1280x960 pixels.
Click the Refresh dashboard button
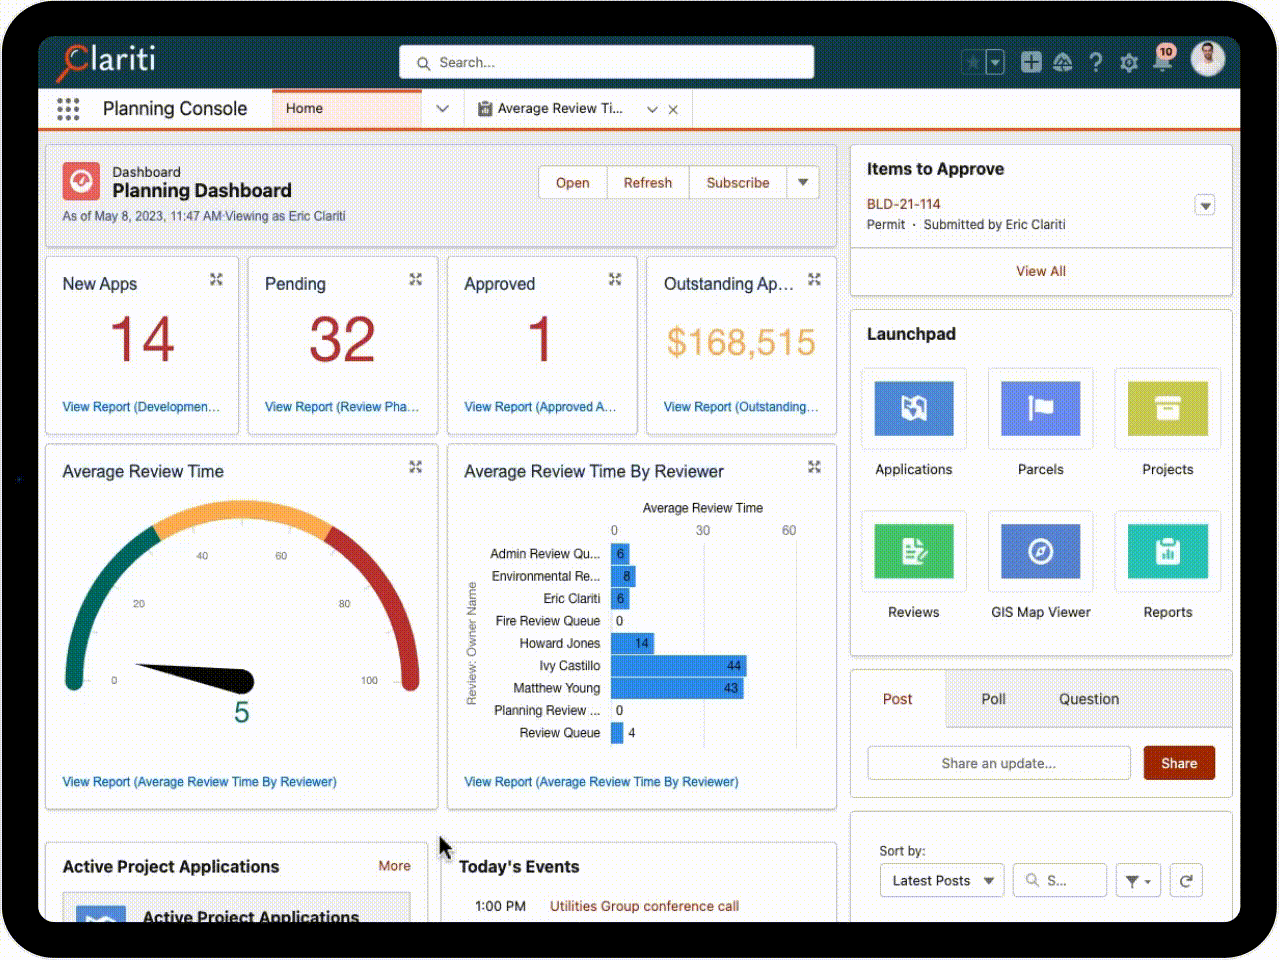click(x=647, y=182)
